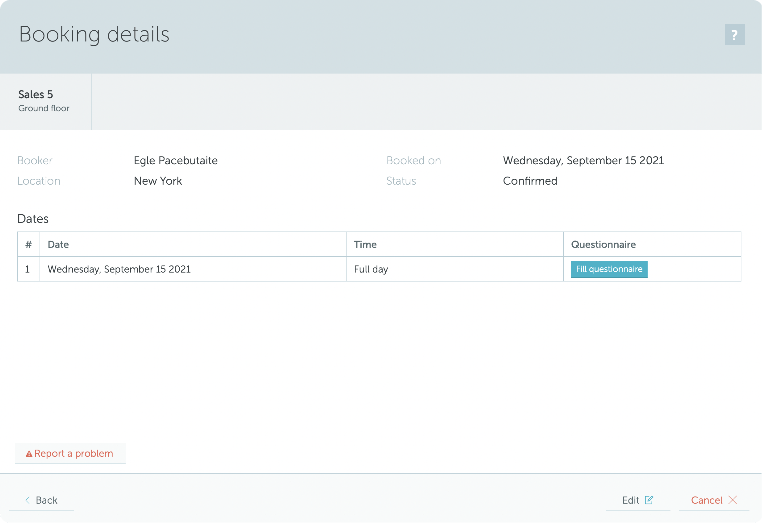The image size is (763, 523).
Task: Click the Status field label
Action: pos(401,181)
